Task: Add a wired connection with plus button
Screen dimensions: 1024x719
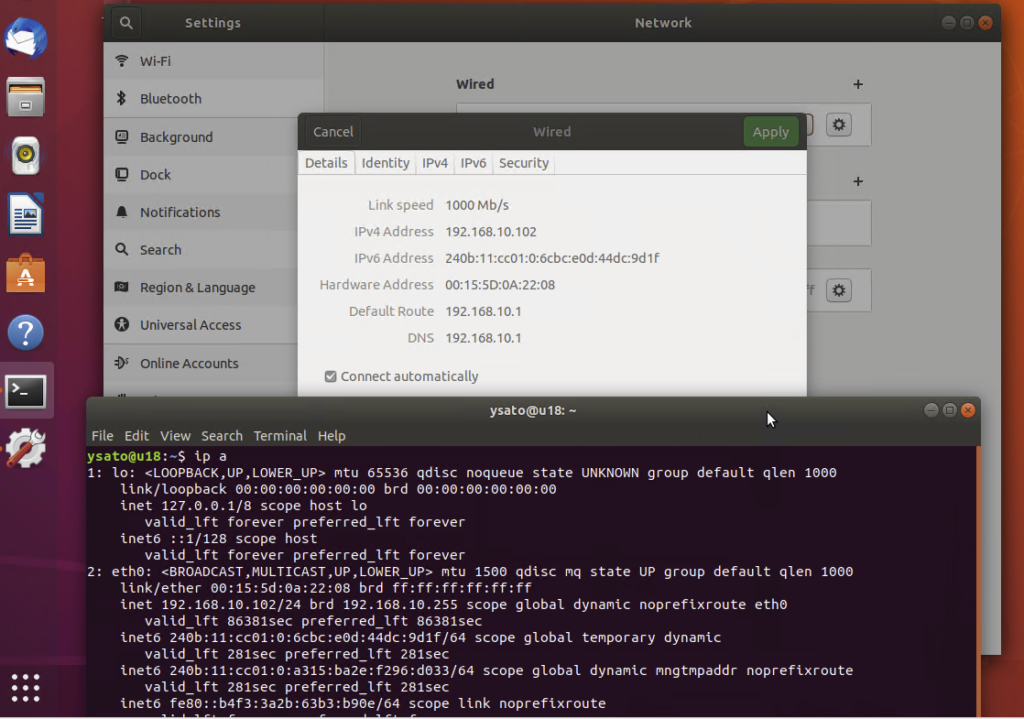Action: (857, 85)
